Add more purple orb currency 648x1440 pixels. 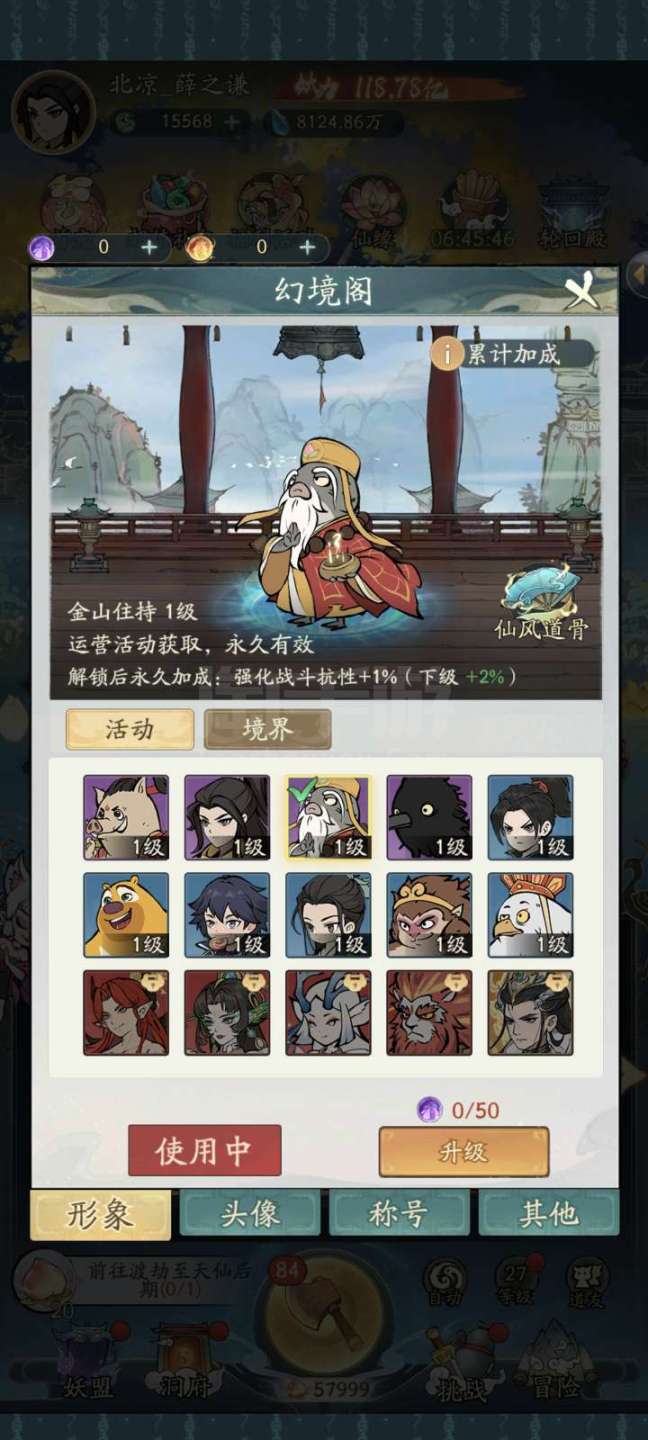[149, 247]
